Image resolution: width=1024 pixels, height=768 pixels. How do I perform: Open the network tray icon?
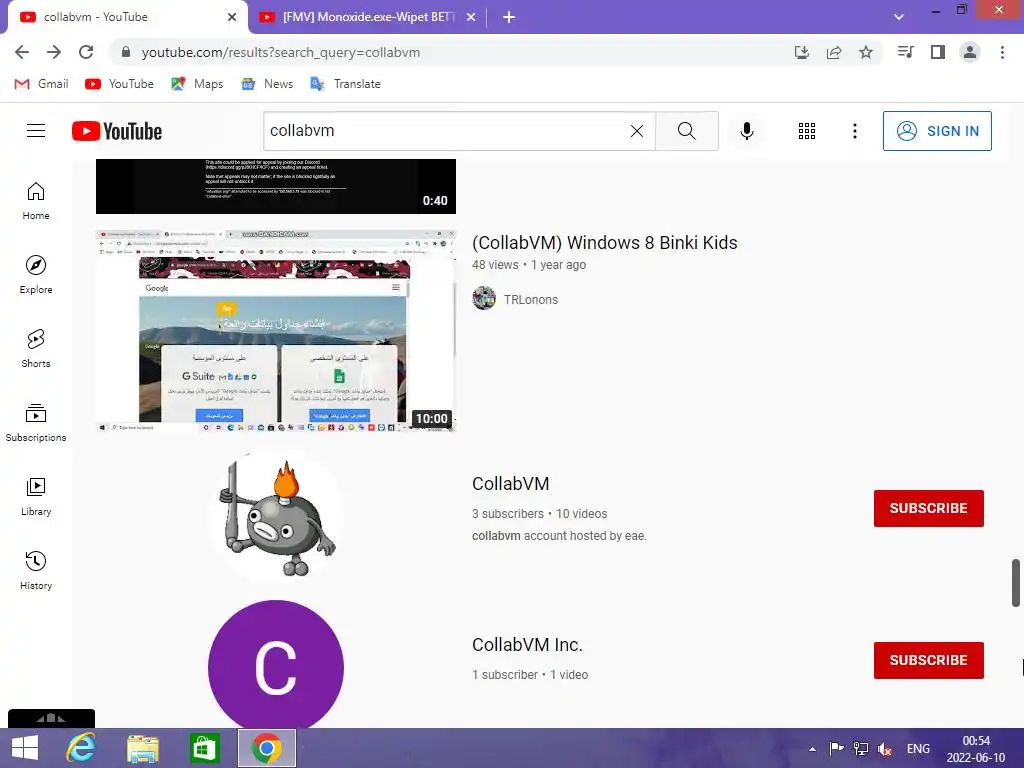click(x=861, y=749)
